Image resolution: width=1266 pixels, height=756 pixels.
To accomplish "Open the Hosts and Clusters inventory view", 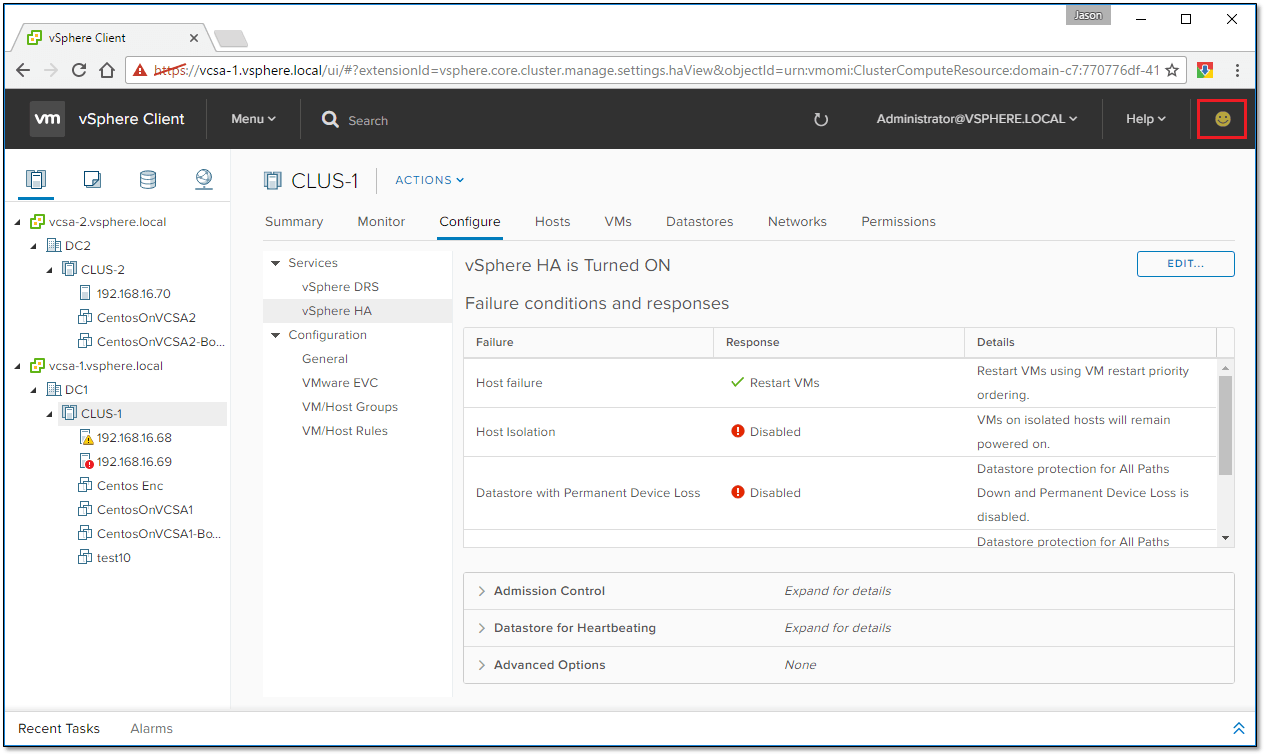I will [x=36, y=180].
